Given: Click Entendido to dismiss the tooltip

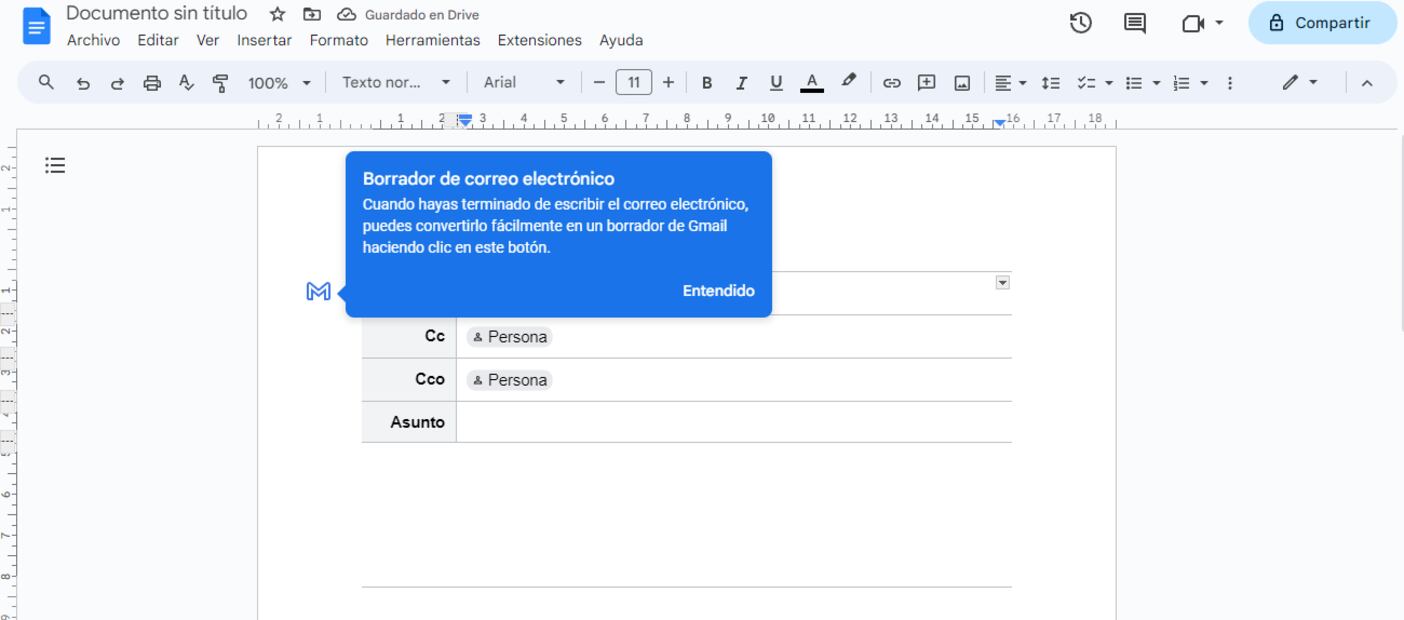Looking at the screenshot, I should tap(718, 291).
